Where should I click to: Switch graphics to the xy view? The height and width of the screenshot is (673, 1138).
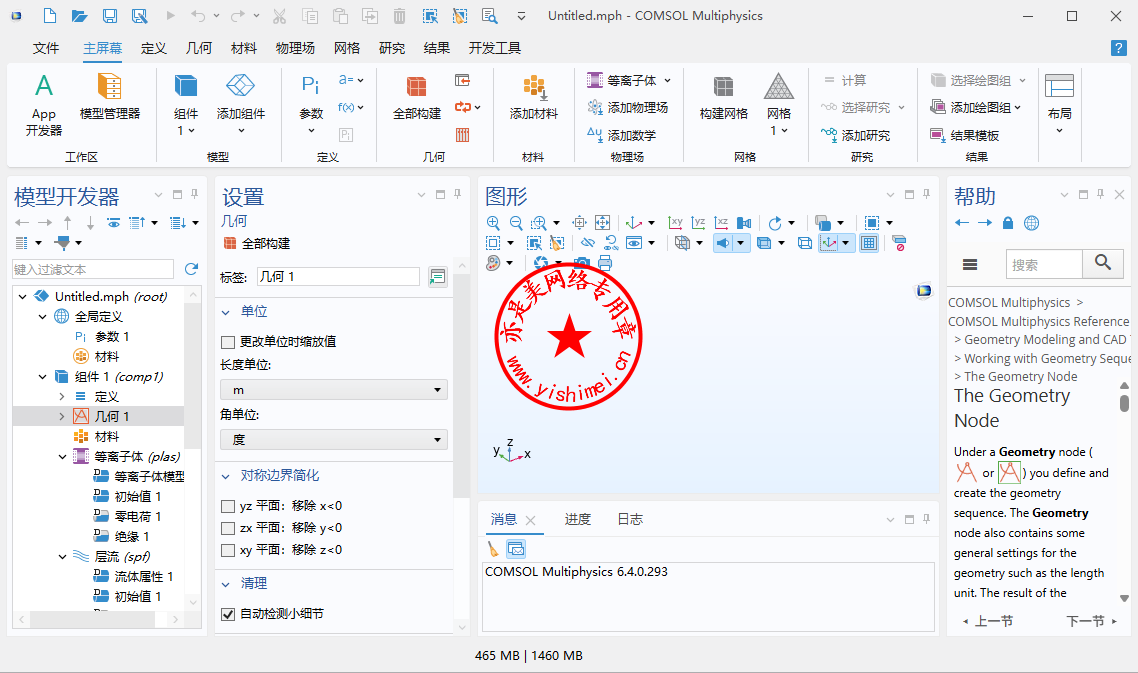676,223
